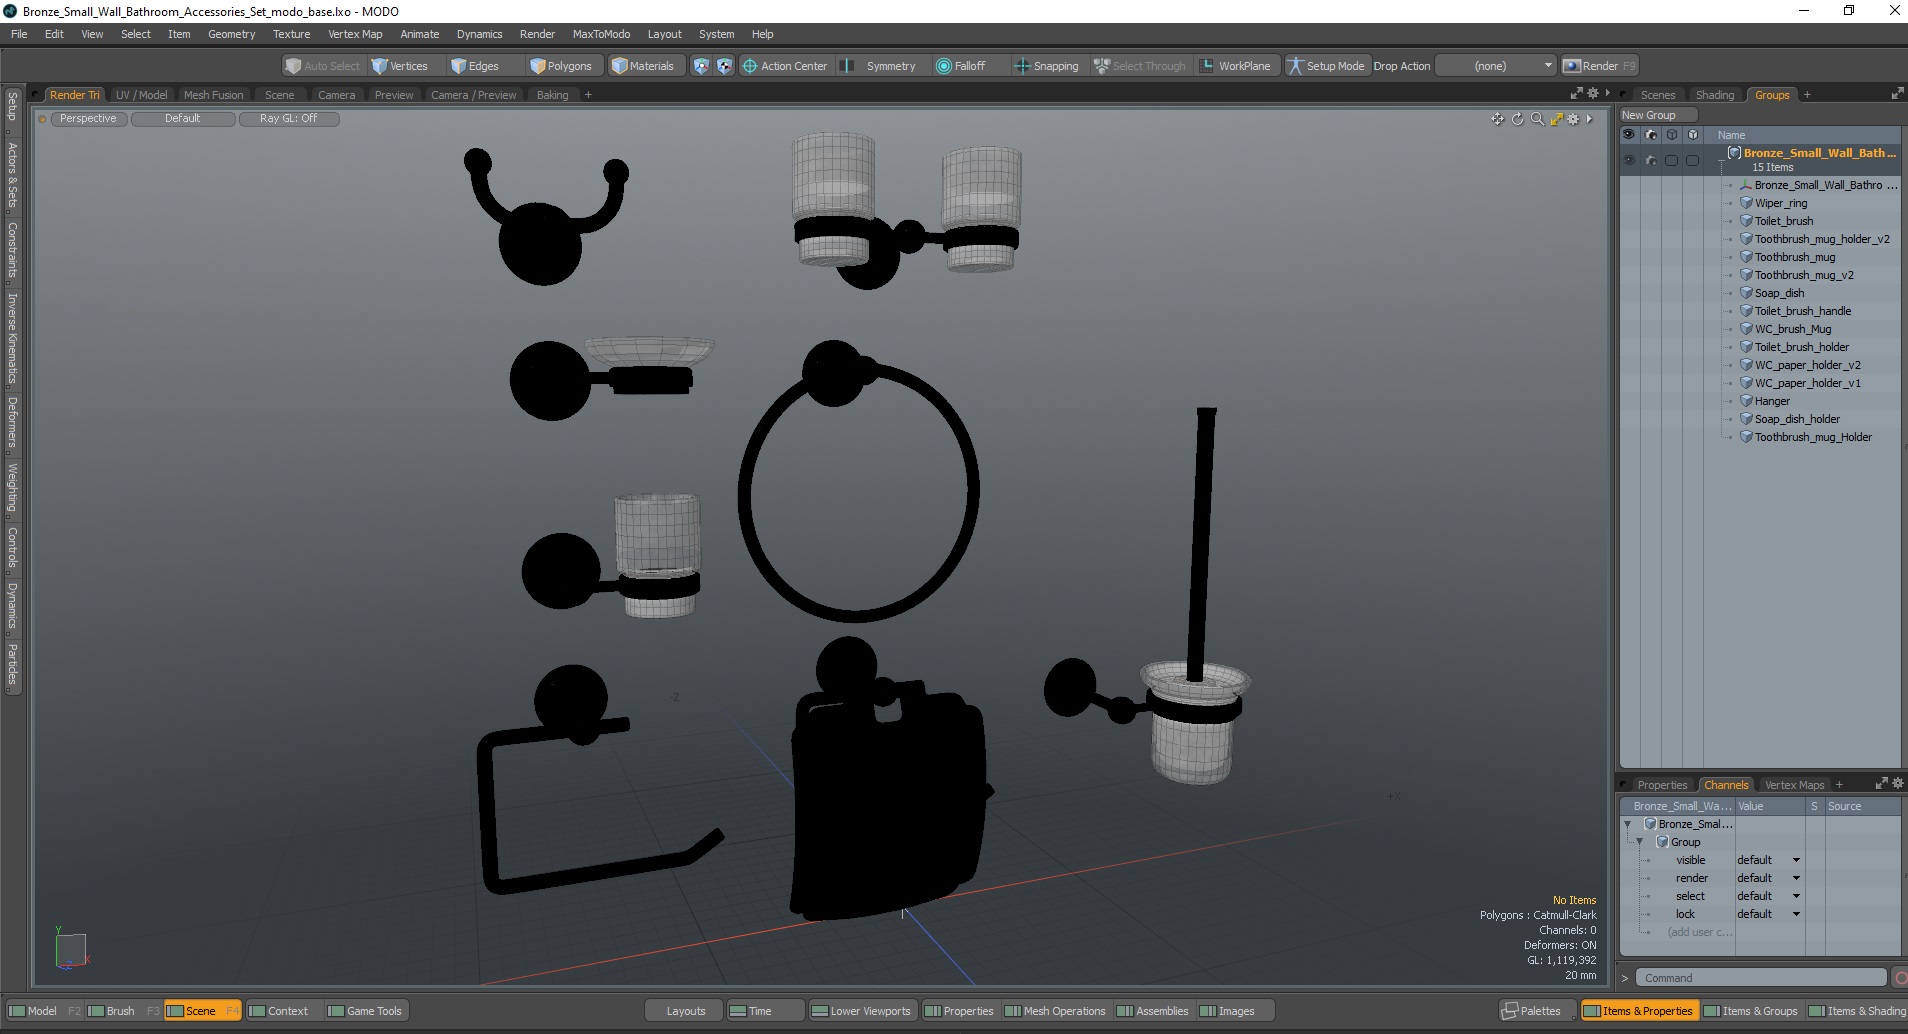The height and width of the screenshot is (1034, 1908).
Task: Open the lock channel value dropdown
Action: point(1768,914)
